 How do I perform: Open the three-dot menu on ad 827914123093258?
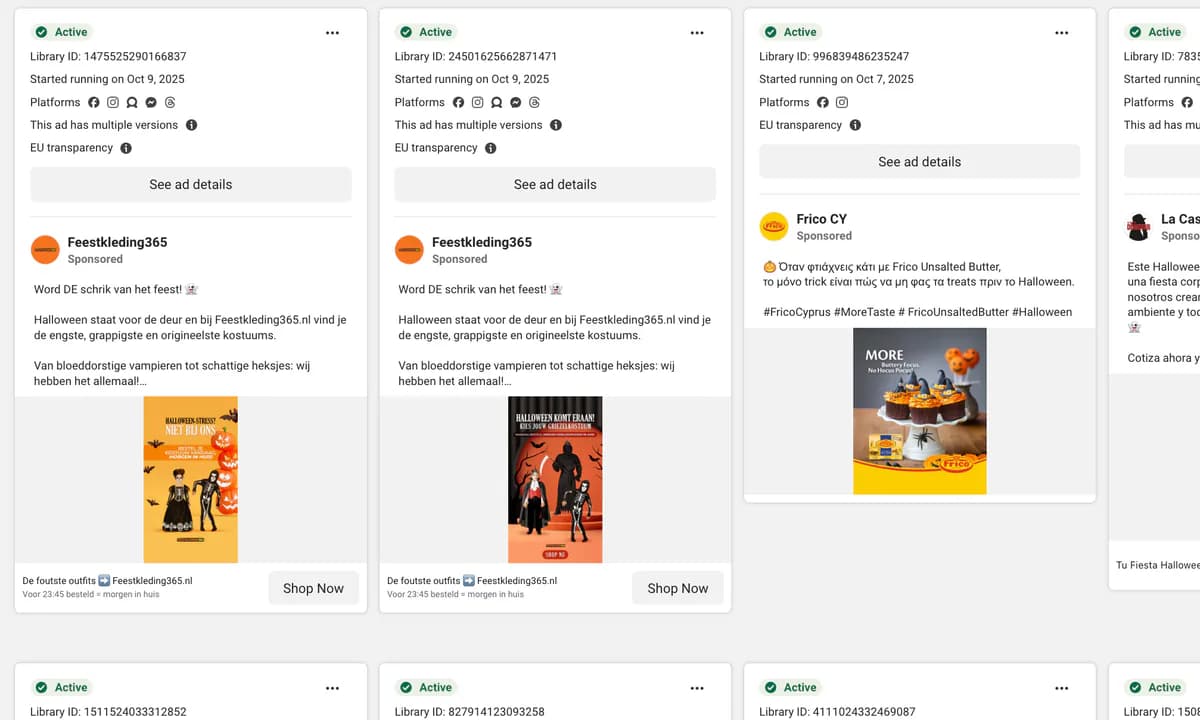coord(697,688)
